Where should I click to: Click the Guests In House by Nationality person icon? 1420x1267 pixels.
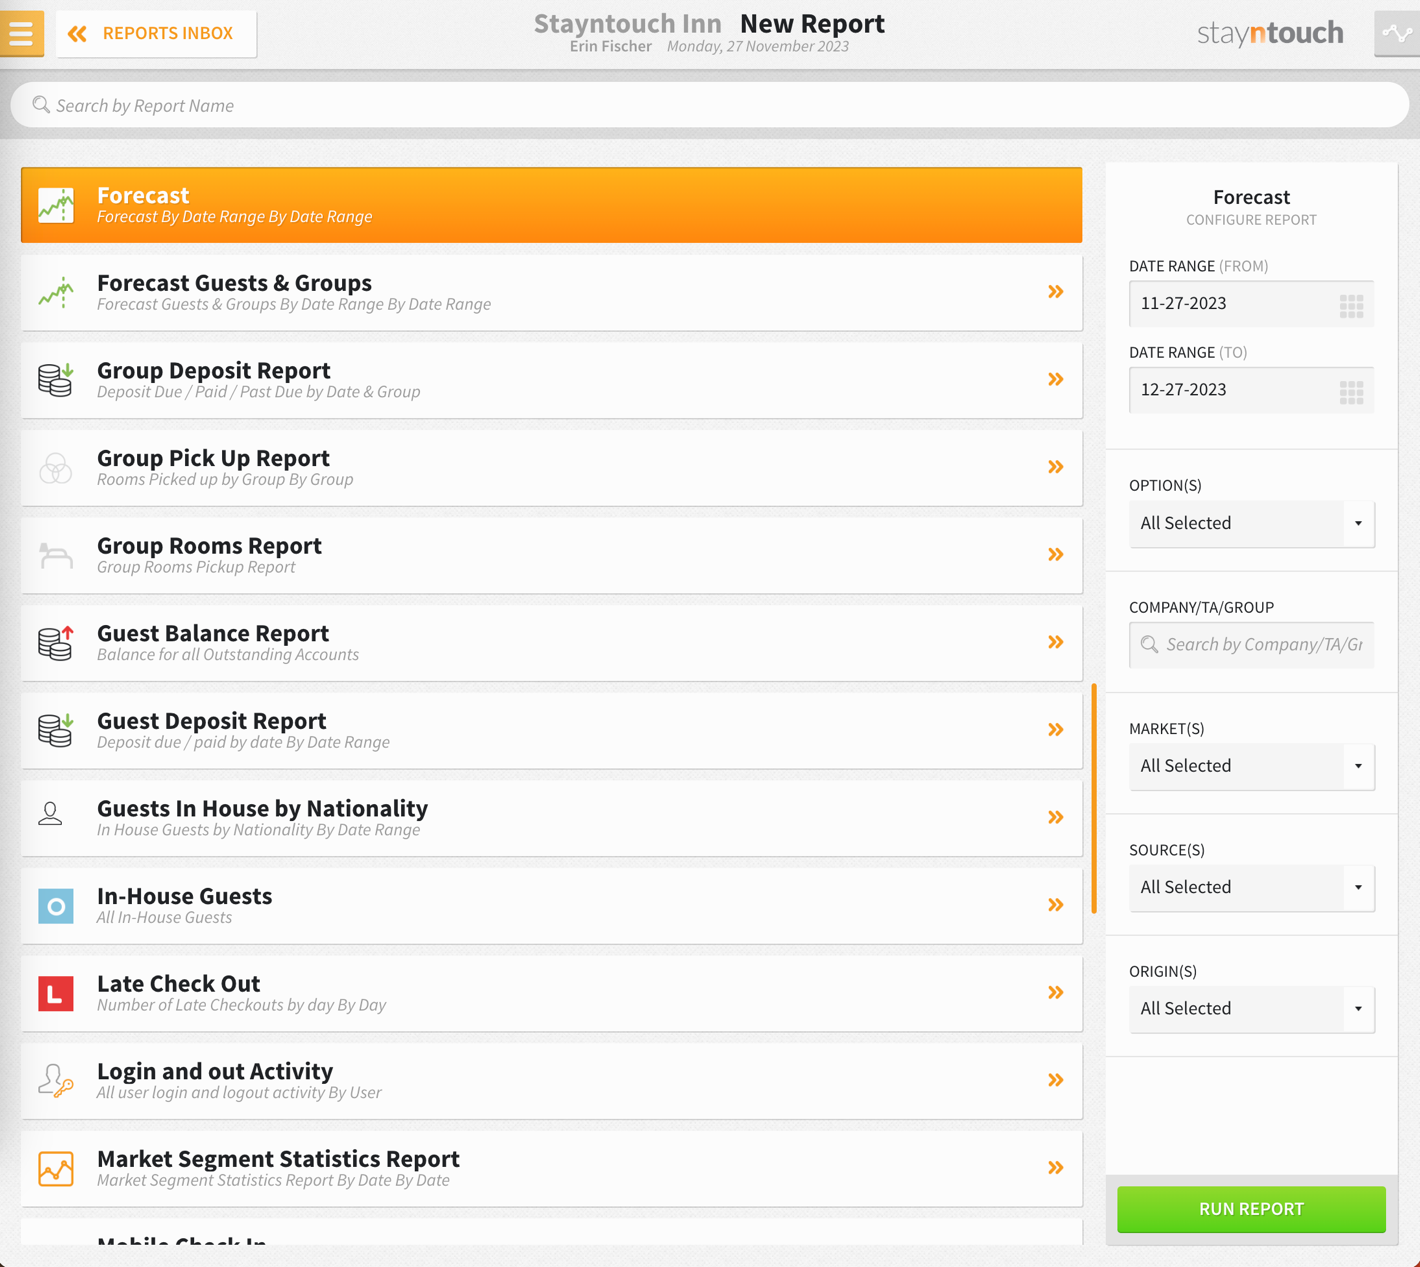[51, 814]
